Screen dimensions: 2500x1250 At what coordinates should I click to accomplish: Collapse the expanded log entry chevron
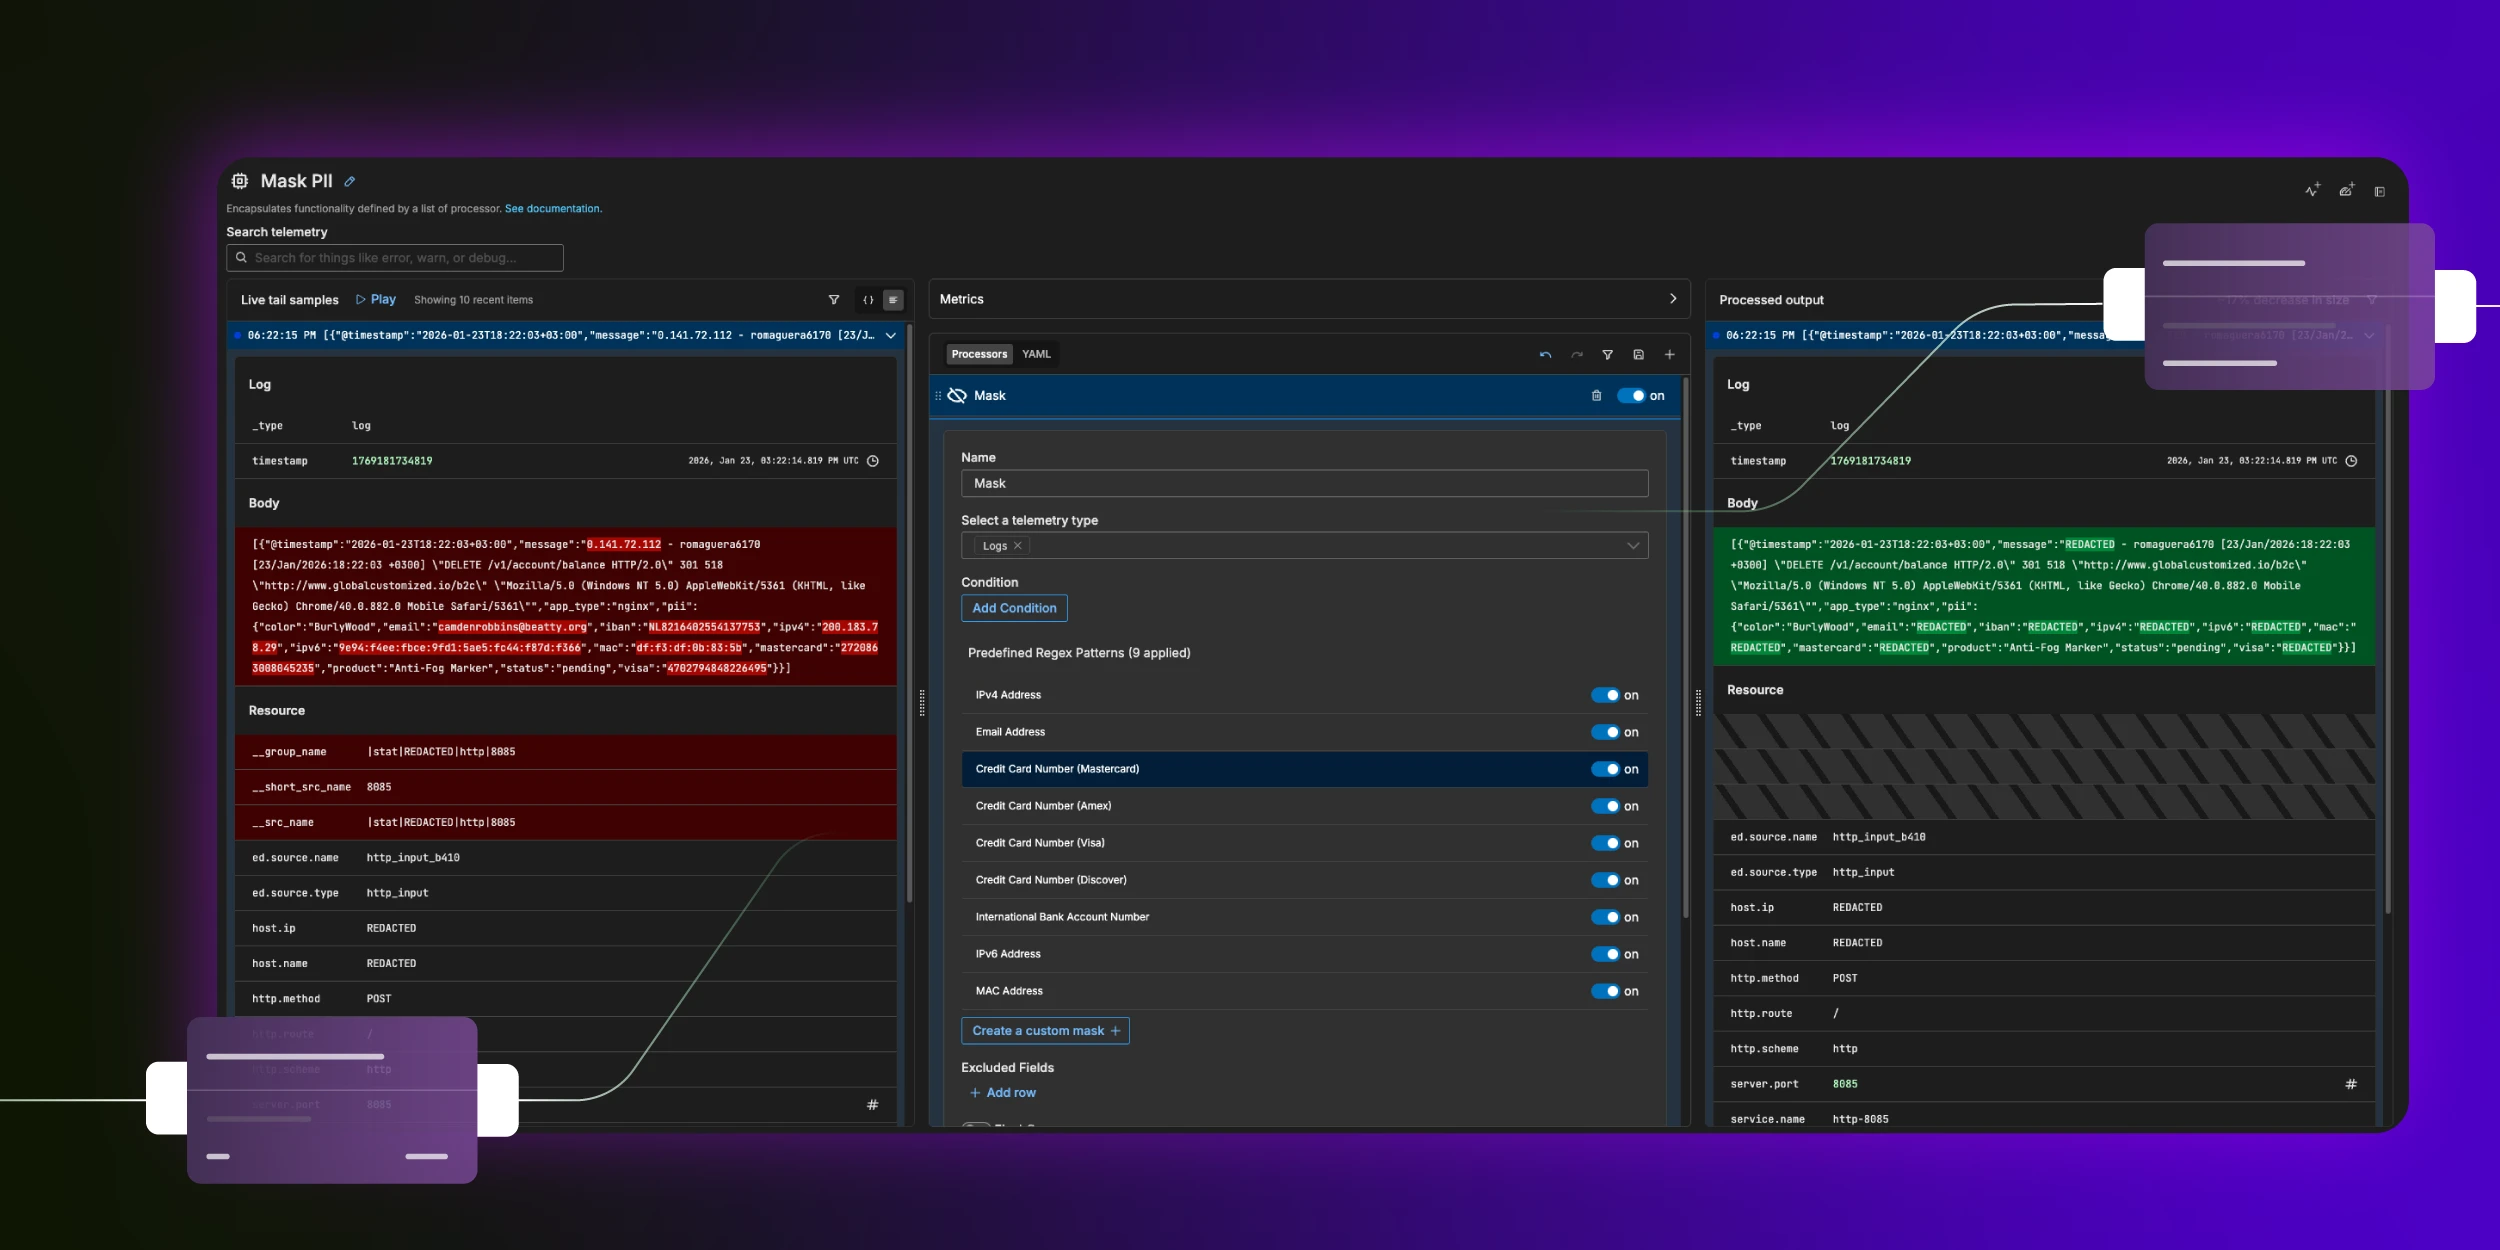(890, 336)
